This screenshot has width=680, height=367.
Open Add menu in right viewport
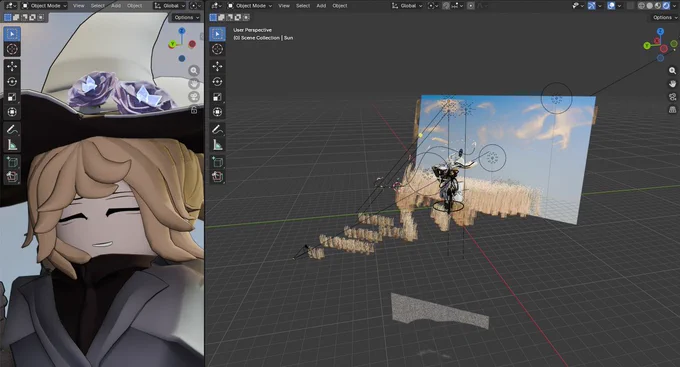321,6
